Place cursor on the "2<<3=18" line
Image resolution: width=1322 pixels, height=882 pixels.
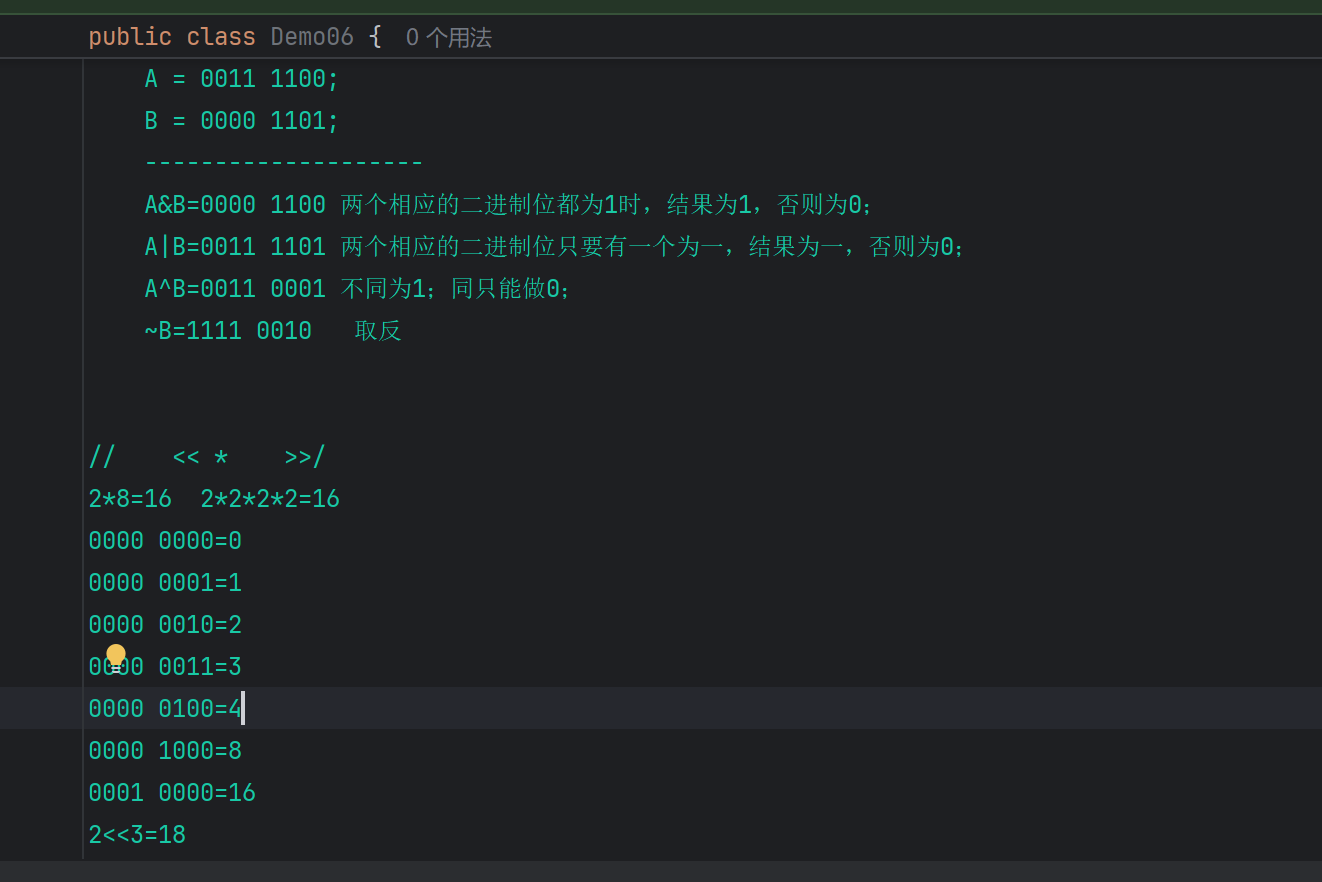click(137, 834)
